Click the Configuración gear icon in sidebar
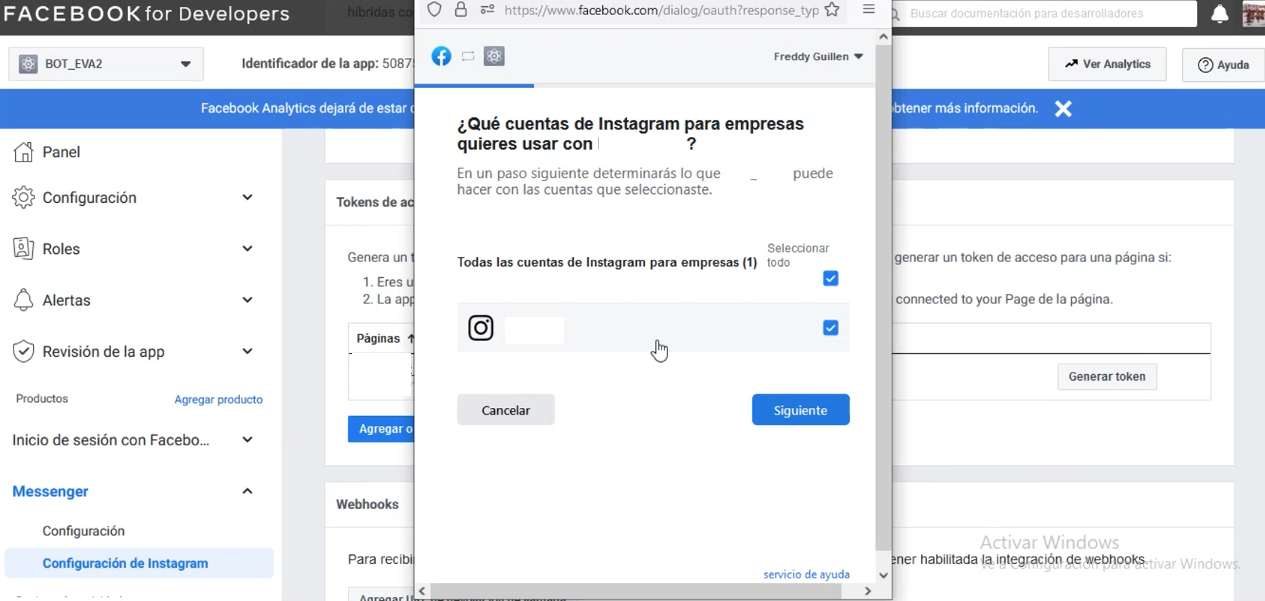The image size is (1265, 601). pyautogui.click(x=23, y=198)
